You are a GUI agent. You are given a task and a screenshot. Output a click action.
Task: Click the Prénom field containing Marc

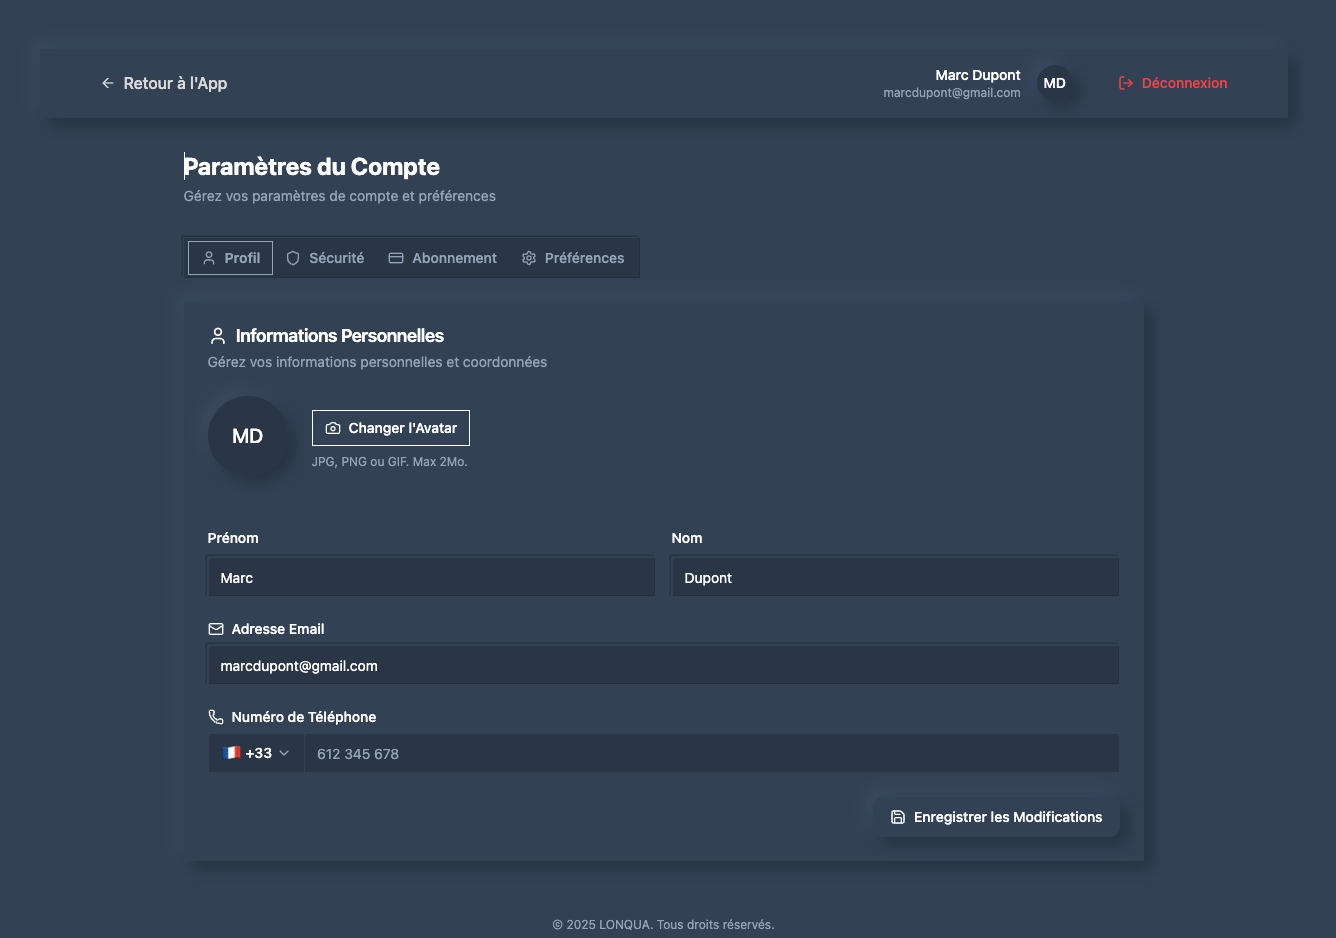click(x=431, y=578)
